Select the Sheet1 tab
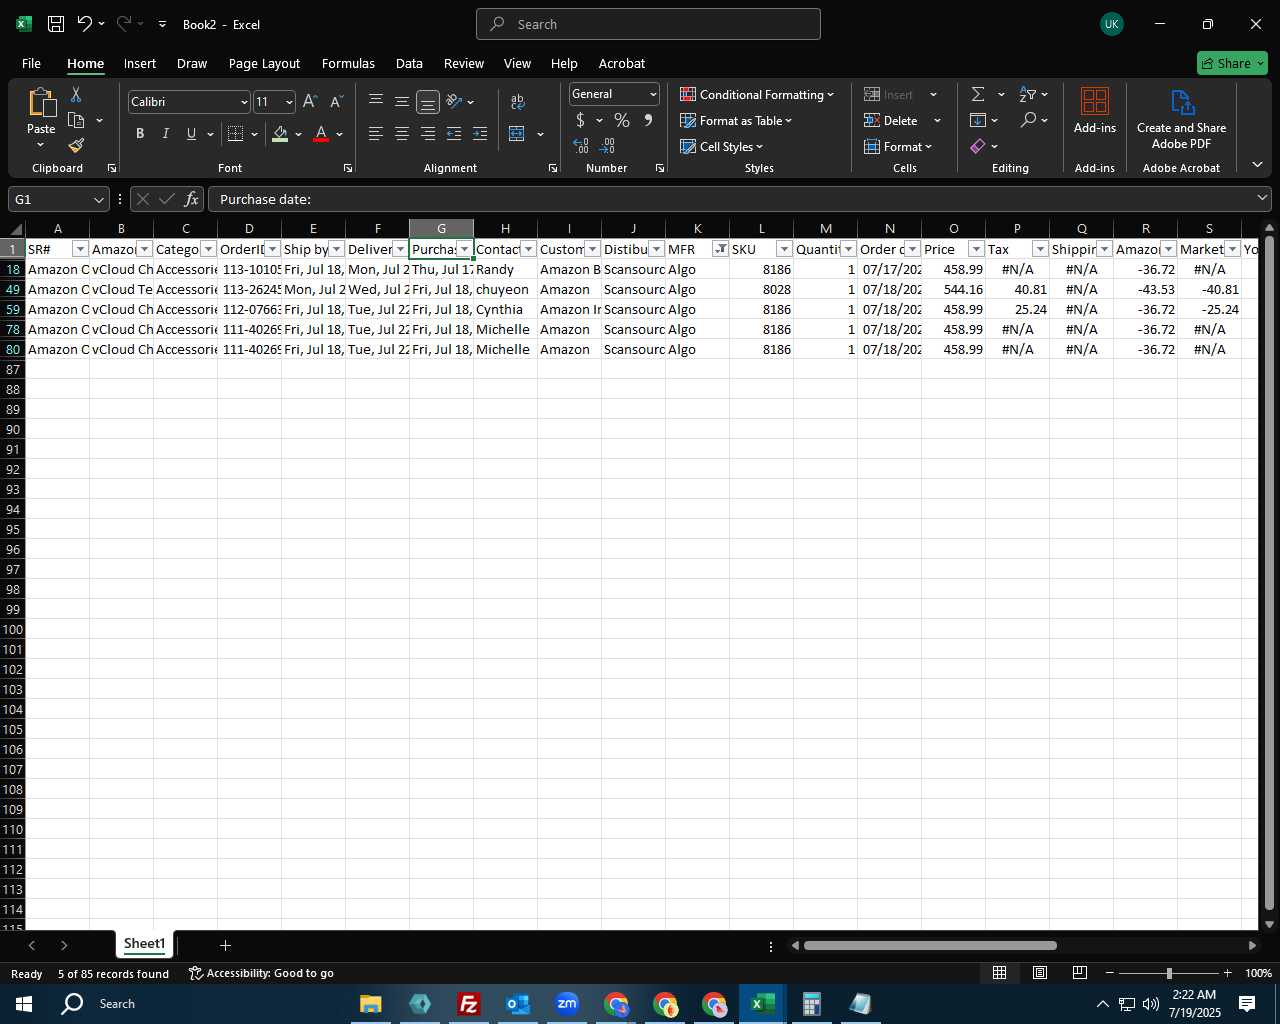Screen dimensions: 1280x1024 pyautogui.click(x=144, y=944)
